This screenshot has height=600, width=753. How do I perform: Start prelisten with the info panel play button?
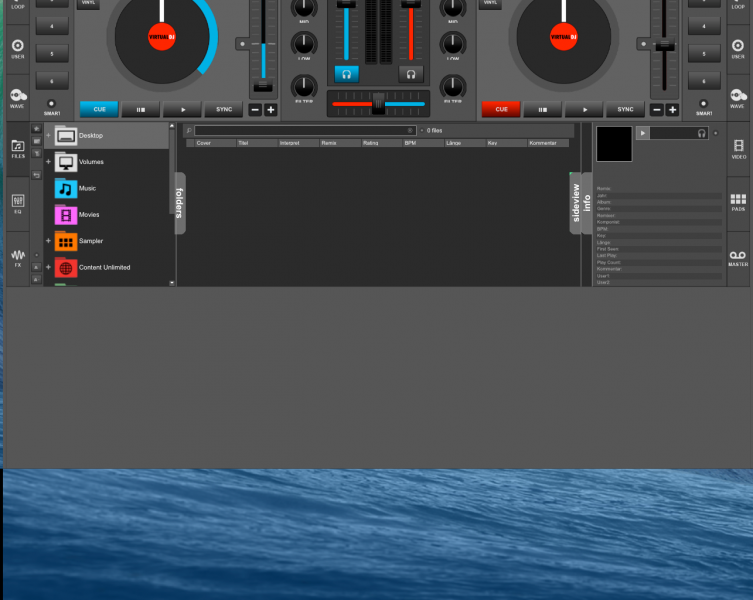coord(643,133)
